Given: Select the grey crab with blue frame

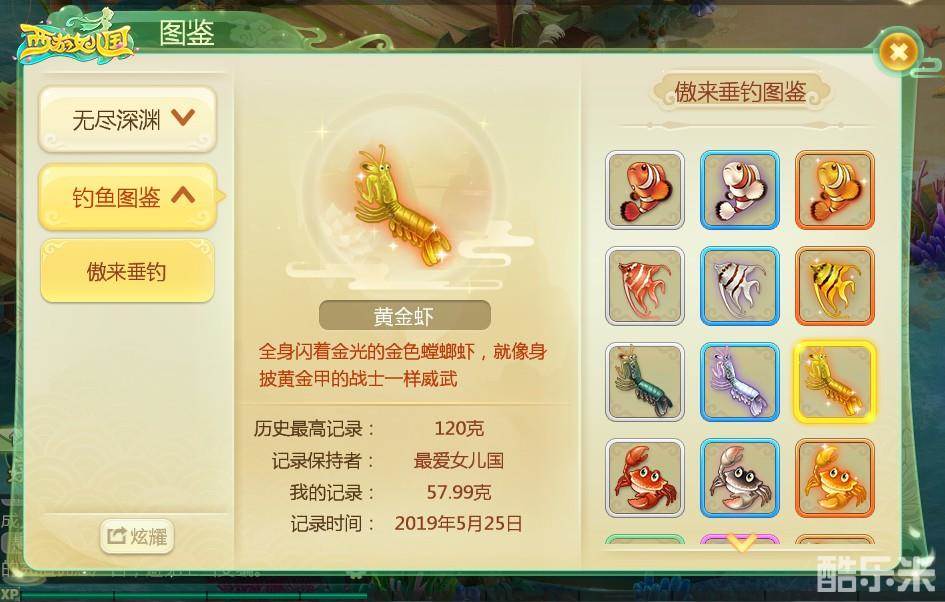Looking at the screenshot, I should coord(739,478).
